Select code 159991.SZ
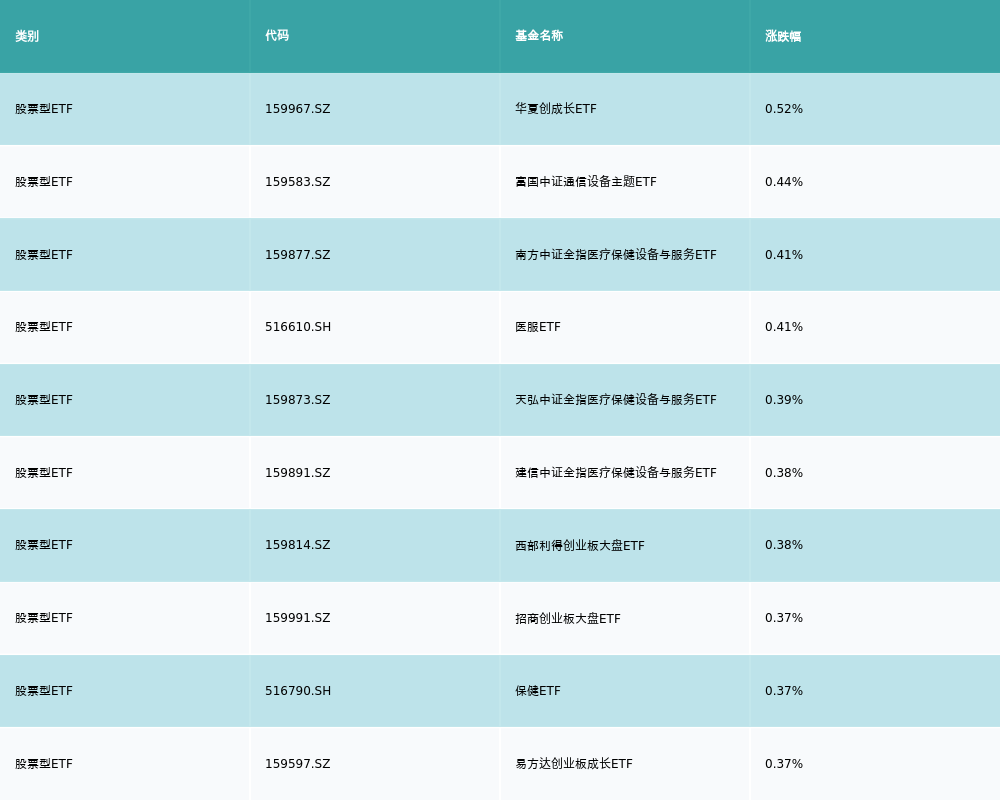Image resolution: width=1000 pixels, height=800 pixels. (x=298, y=618)
